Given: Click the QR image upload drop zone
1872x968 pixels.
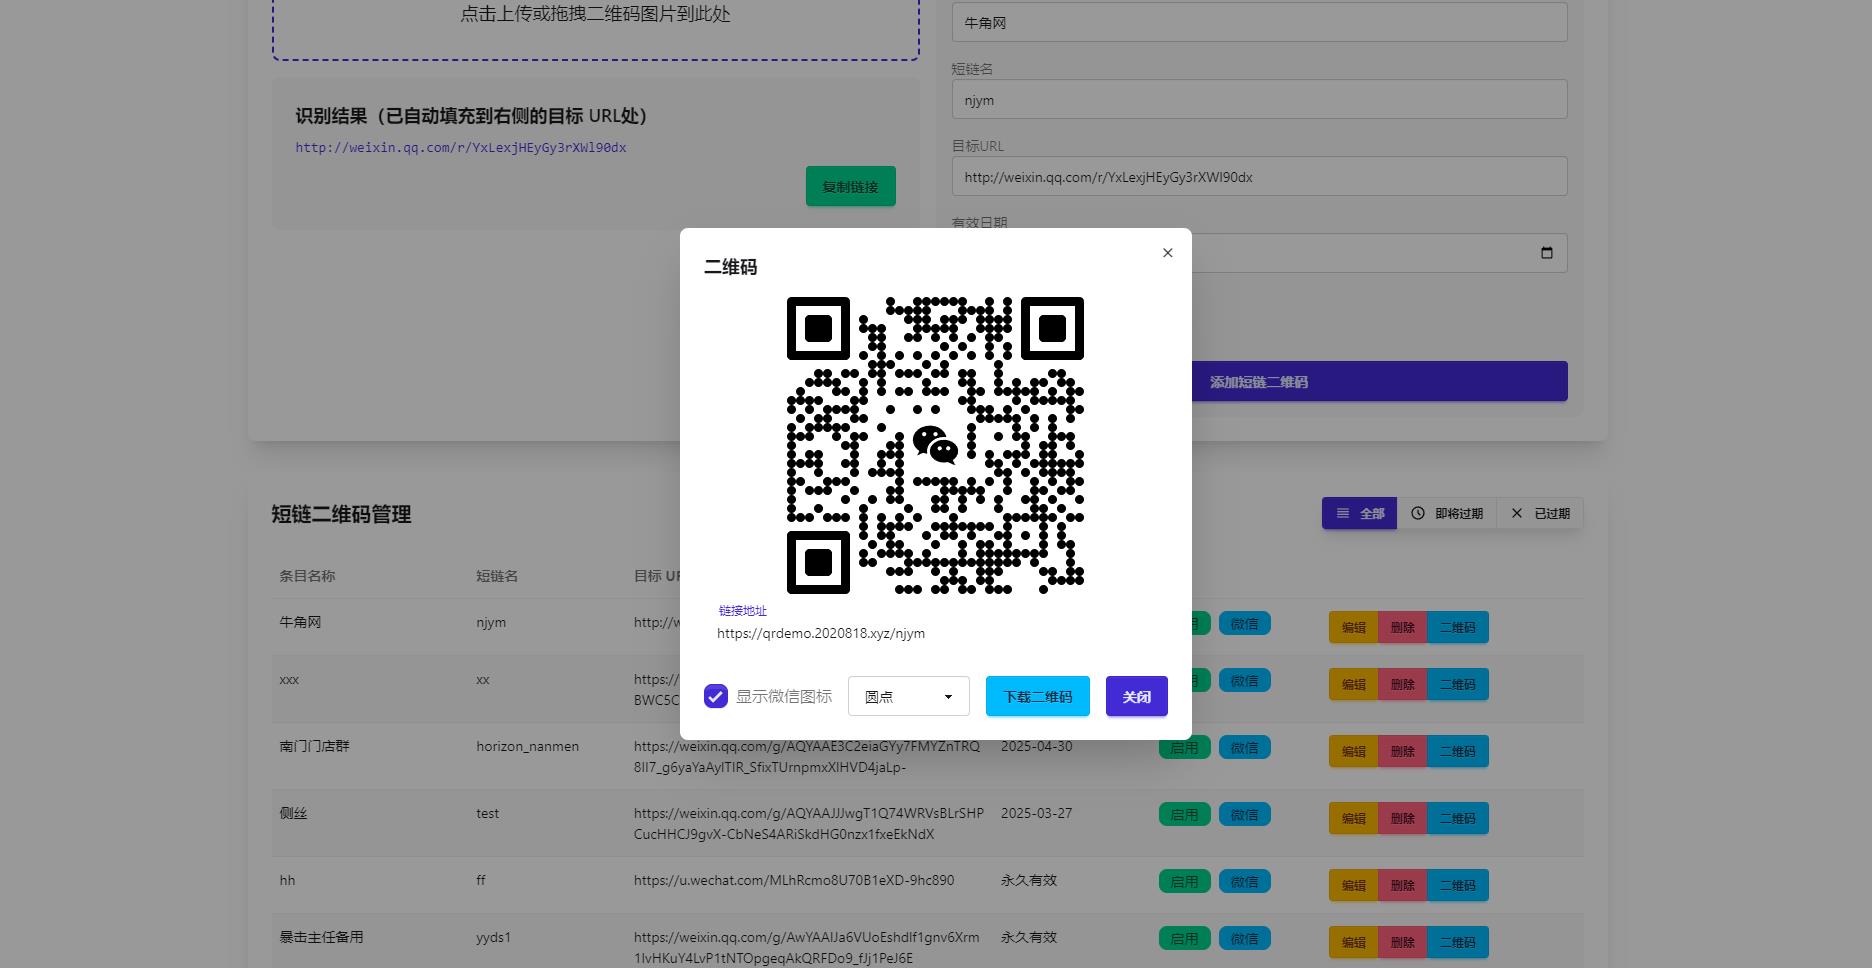Looking at the screenshot, I should tap(595, 28).
